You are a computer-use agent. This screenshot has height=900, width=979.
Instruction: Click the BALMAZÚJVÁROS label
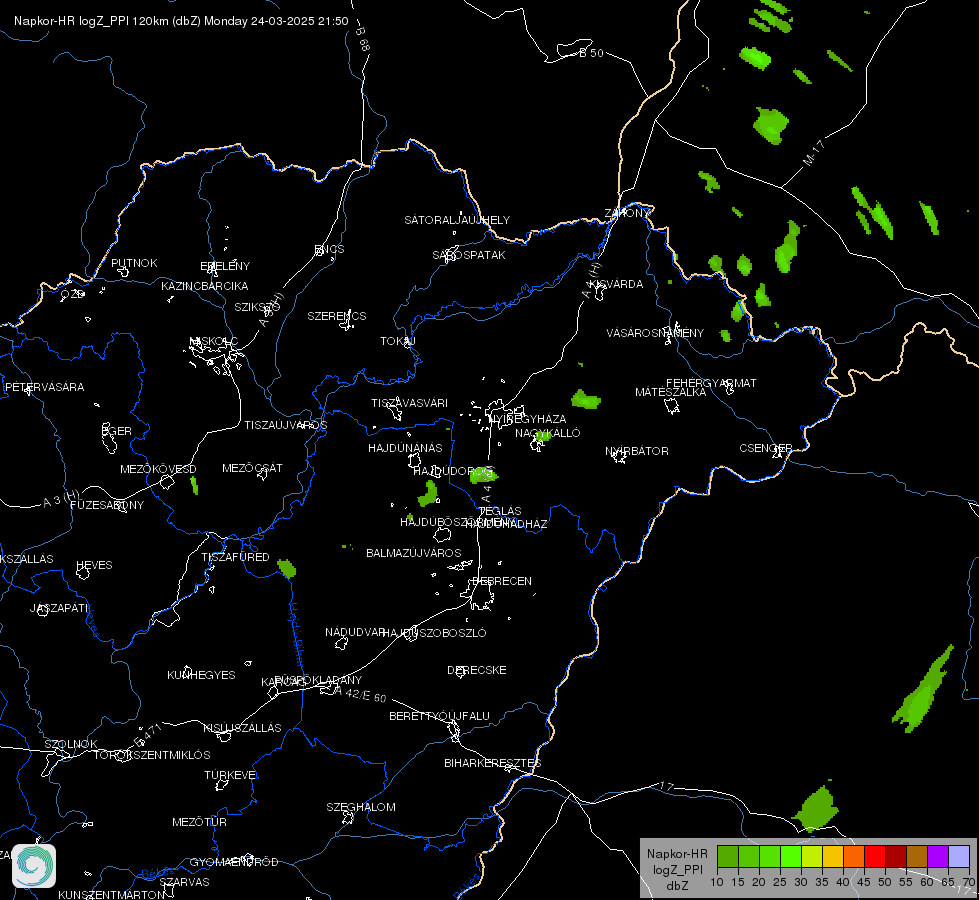(x=414, y=553)
